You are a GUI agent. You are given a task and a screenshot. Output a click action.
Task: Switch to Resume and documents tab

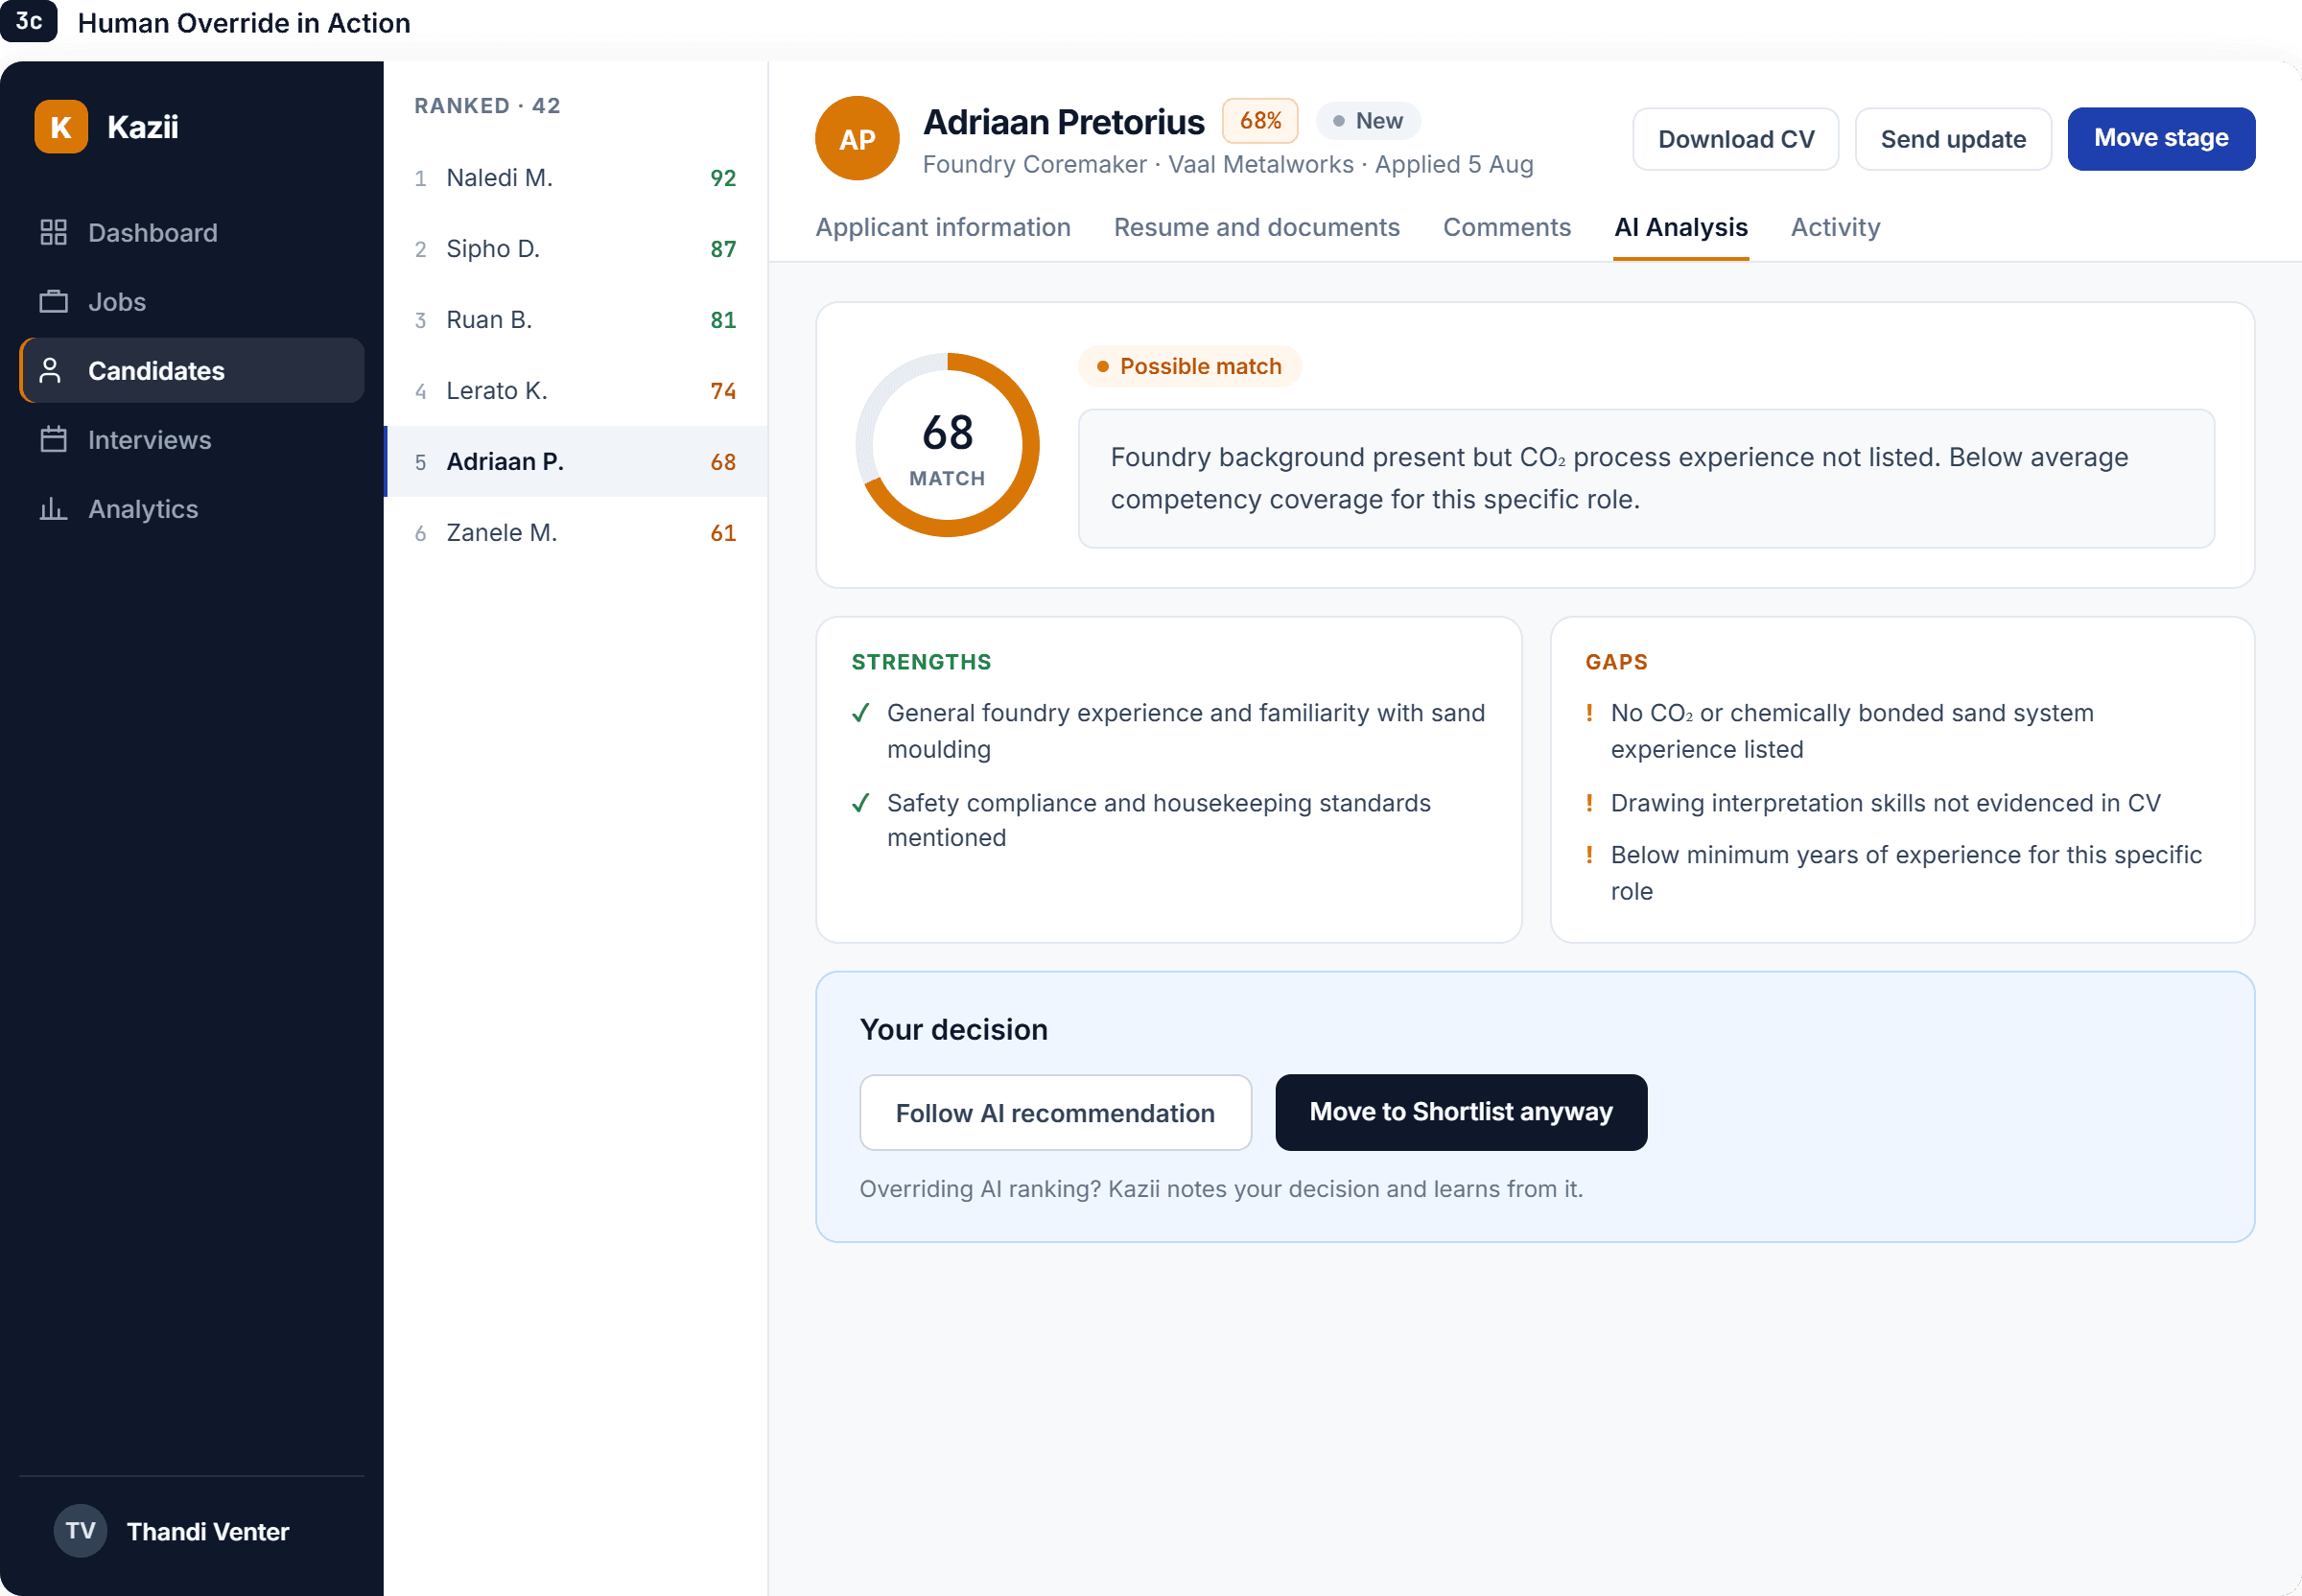point(1257,227)
